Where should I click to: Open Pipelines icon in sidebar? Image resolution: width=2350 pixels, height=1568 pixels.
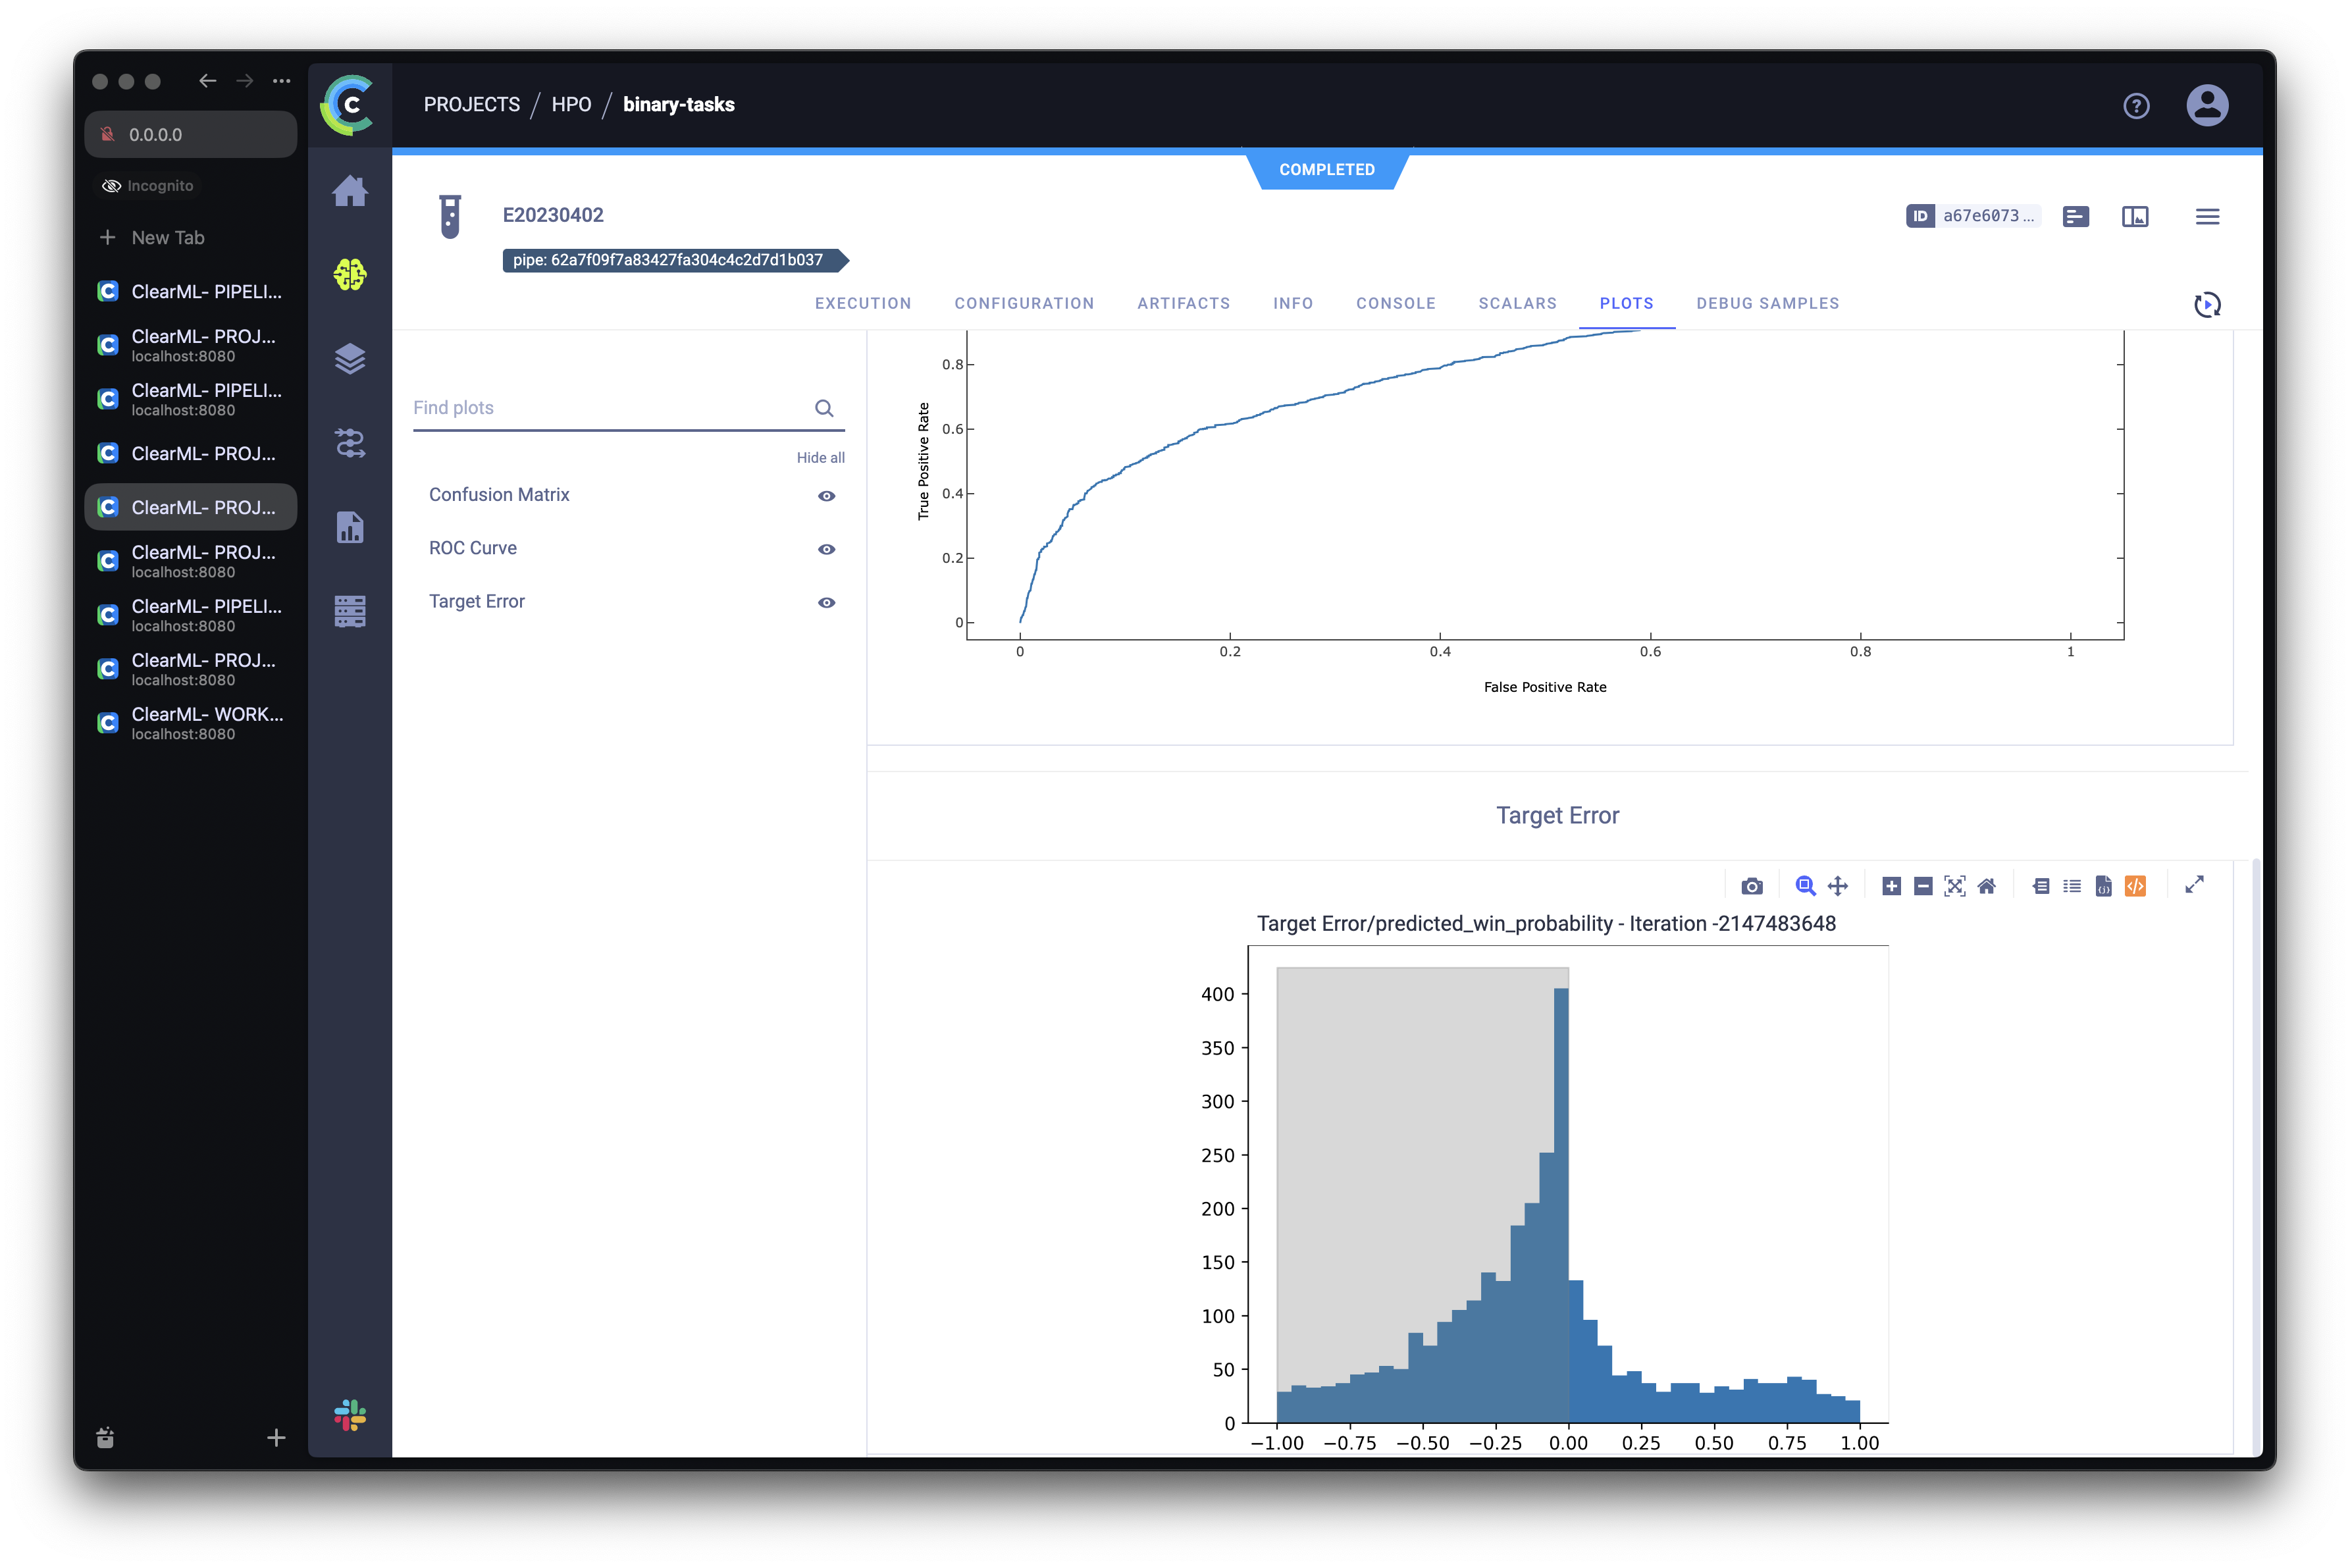click(x=350, y=442)
